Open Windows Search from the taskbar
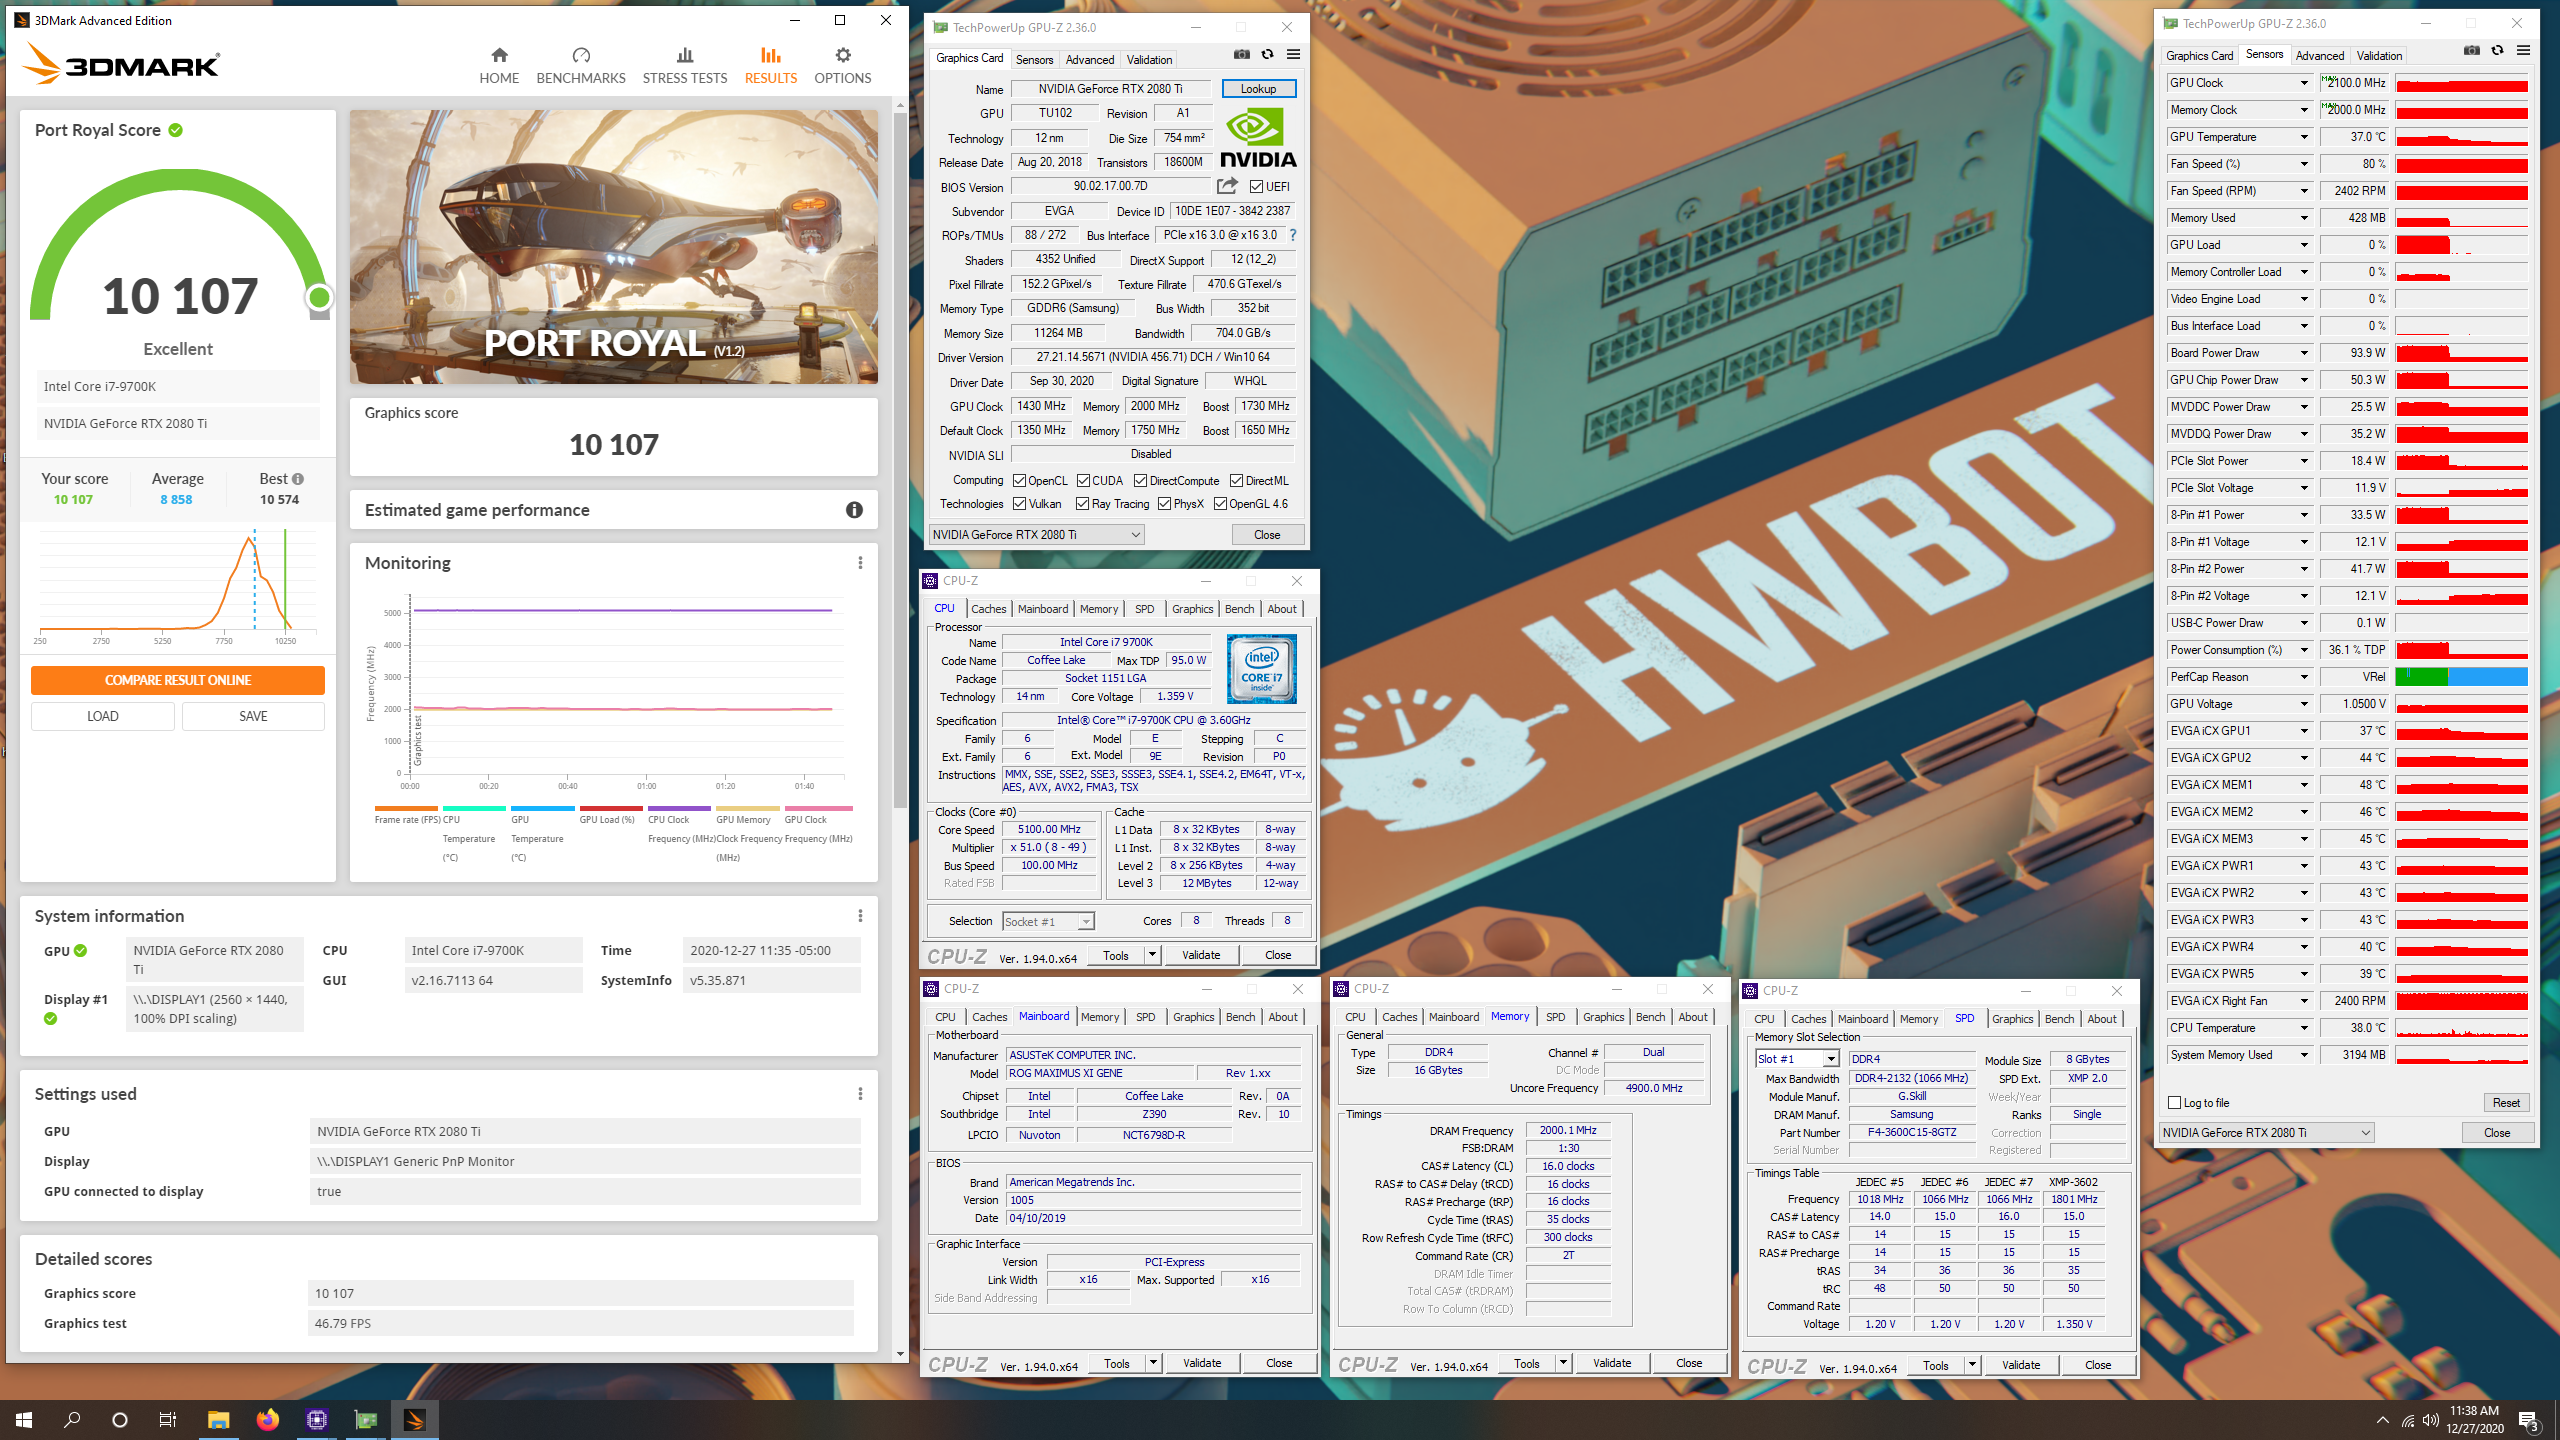The height and width of the screenshot is (1440, 2560). [x=72, y=1419]
